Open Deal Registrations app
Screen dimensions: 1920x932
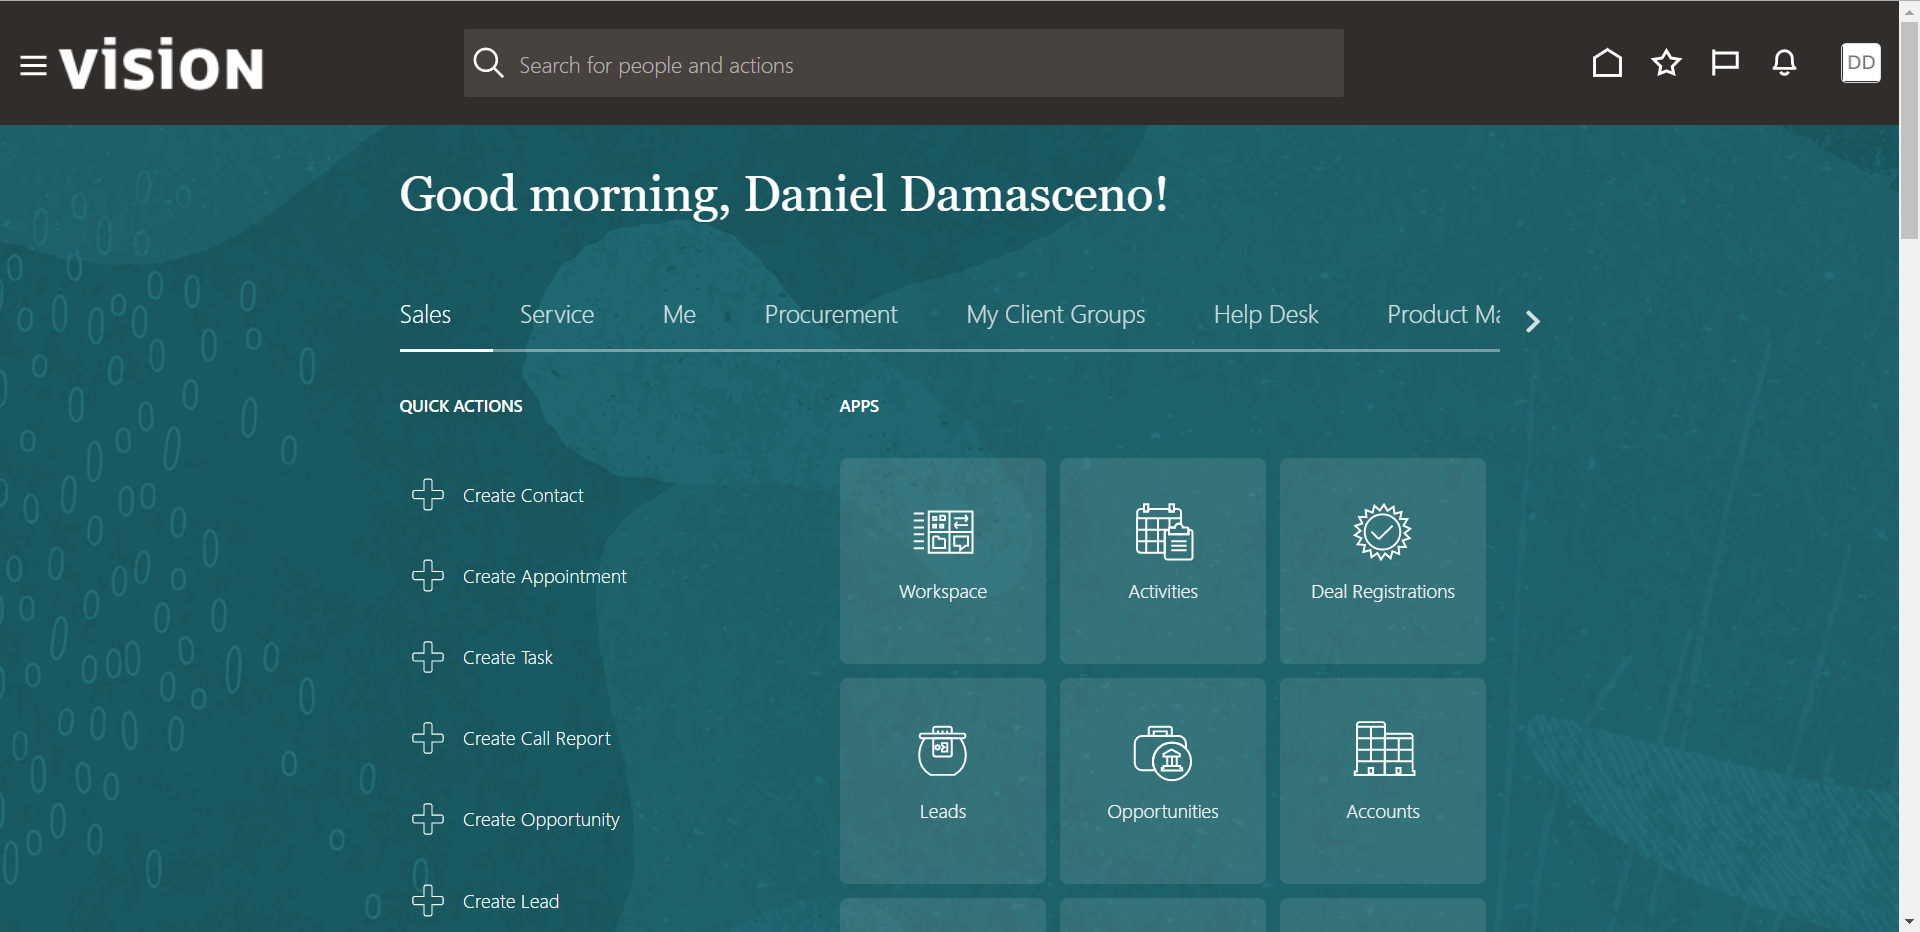(1382, 560)
